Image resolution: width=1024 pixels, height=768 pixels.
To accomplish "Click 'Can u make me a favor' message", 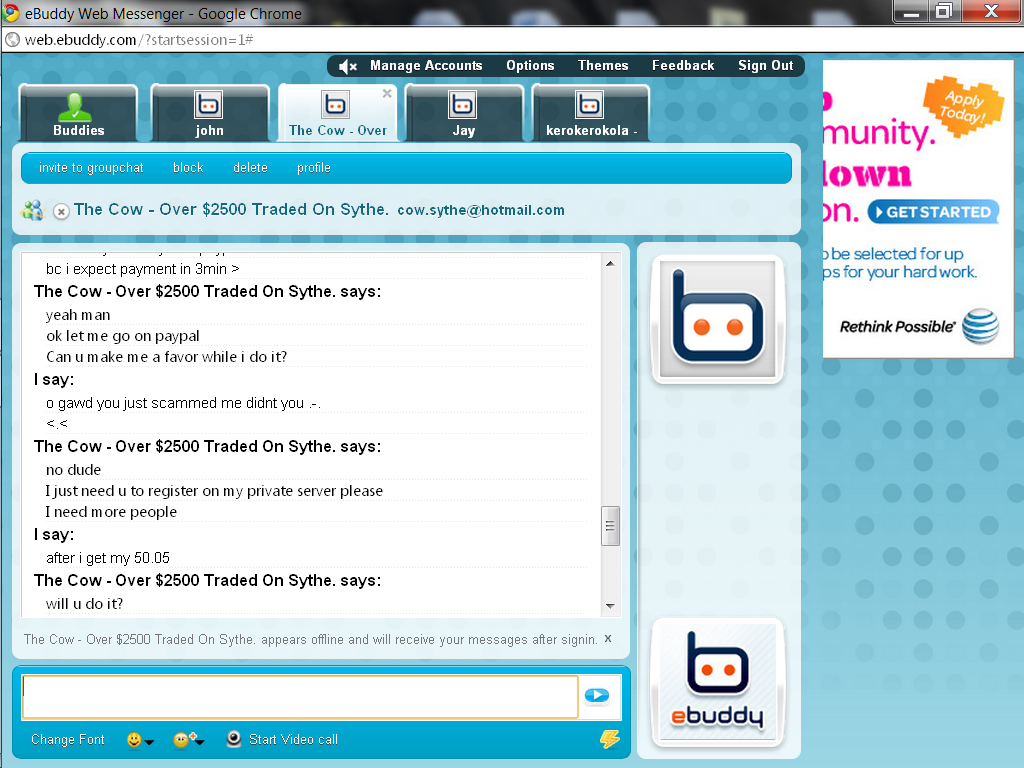I will coord(167,357).
